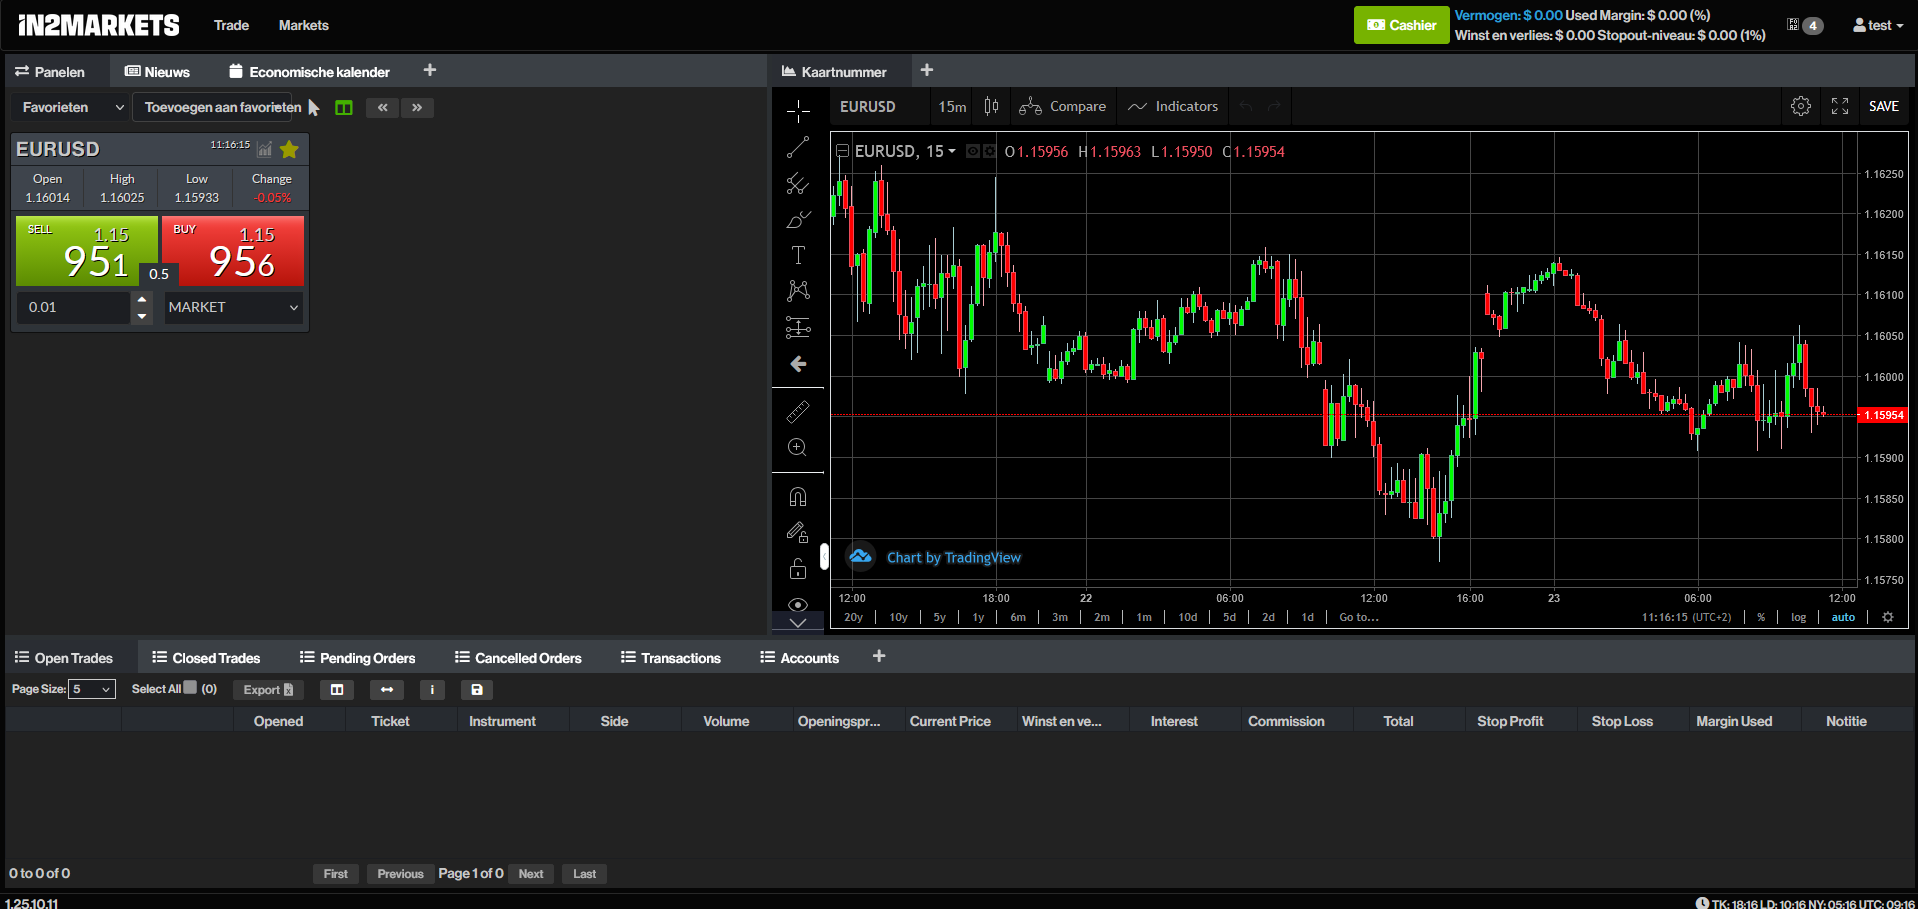Open candlestick chart style selector
The height and width of the screenshot is (909, 1918).
point(991,106)
